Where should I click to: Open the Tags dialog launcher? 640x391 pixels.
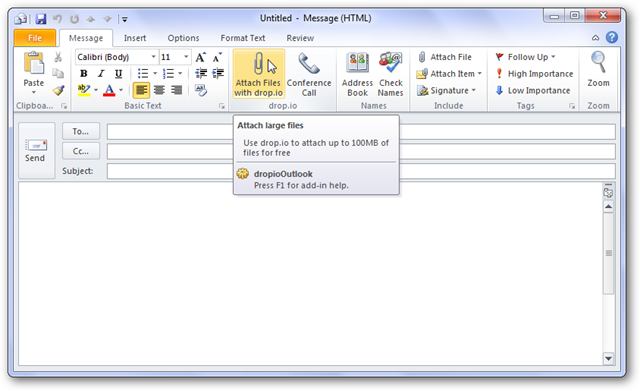coord(572,106)
